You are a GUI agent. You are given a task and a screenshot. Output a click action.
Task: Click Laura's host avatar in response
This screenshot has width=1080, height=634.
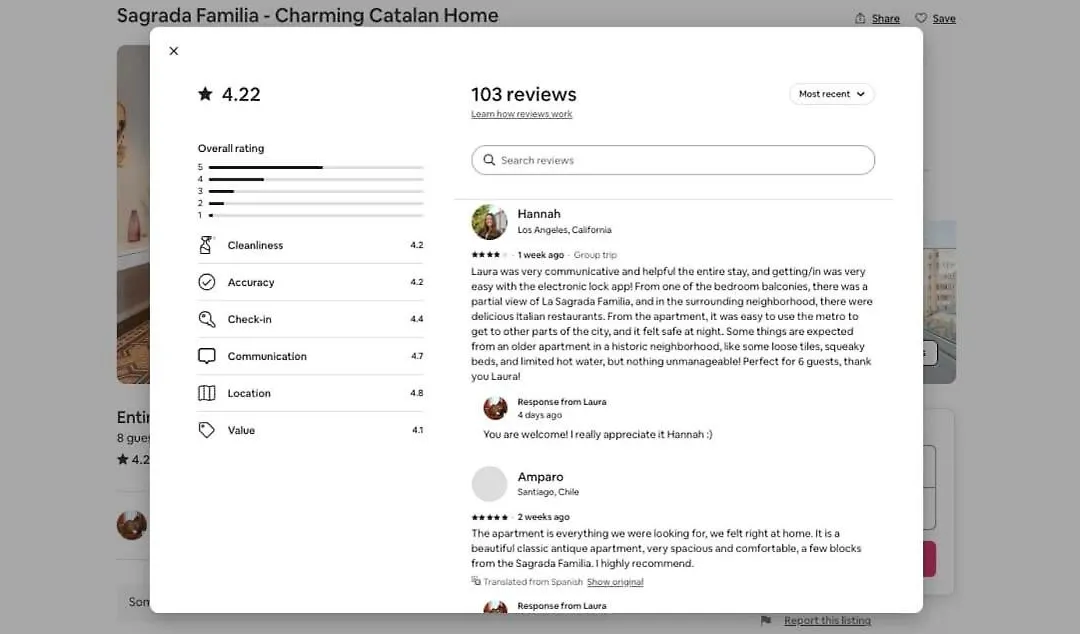[495, 408]
